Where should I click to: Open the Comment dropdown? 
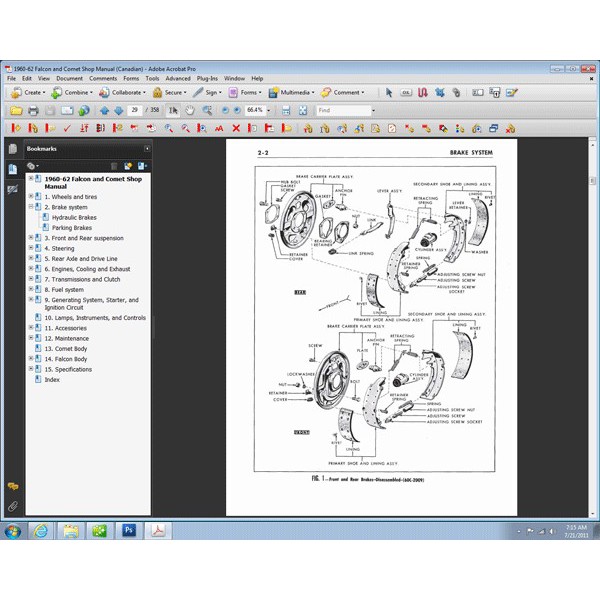pos(342,93)
